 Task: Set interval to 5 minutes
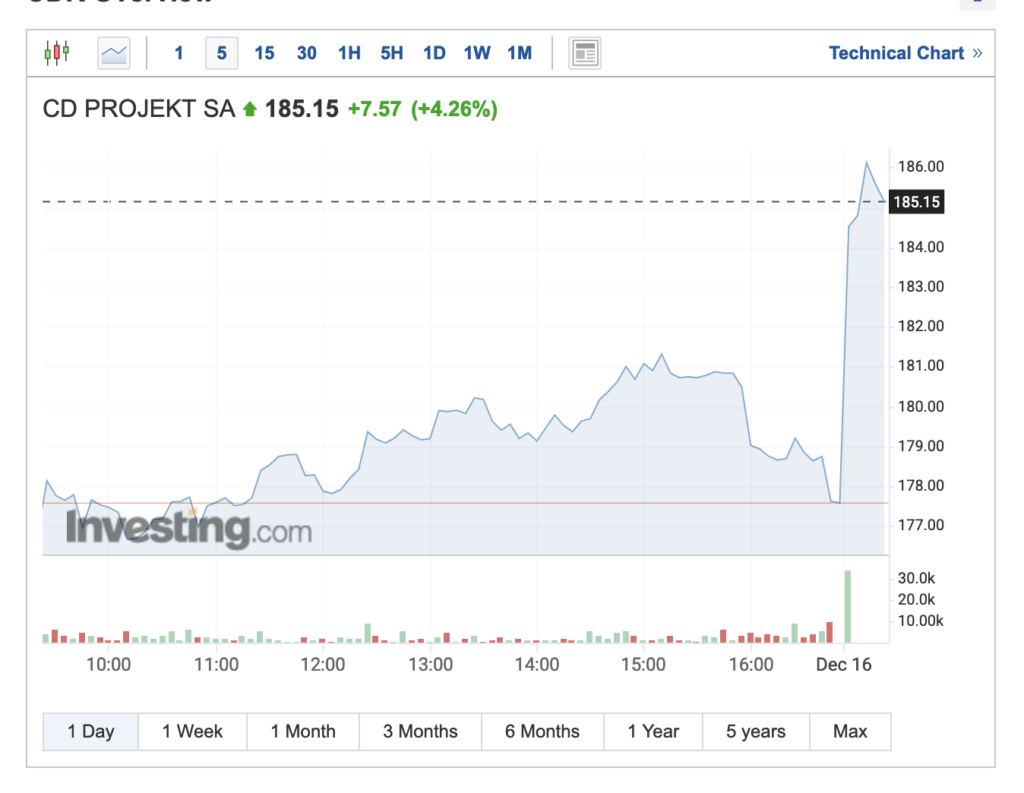[221, 53]
